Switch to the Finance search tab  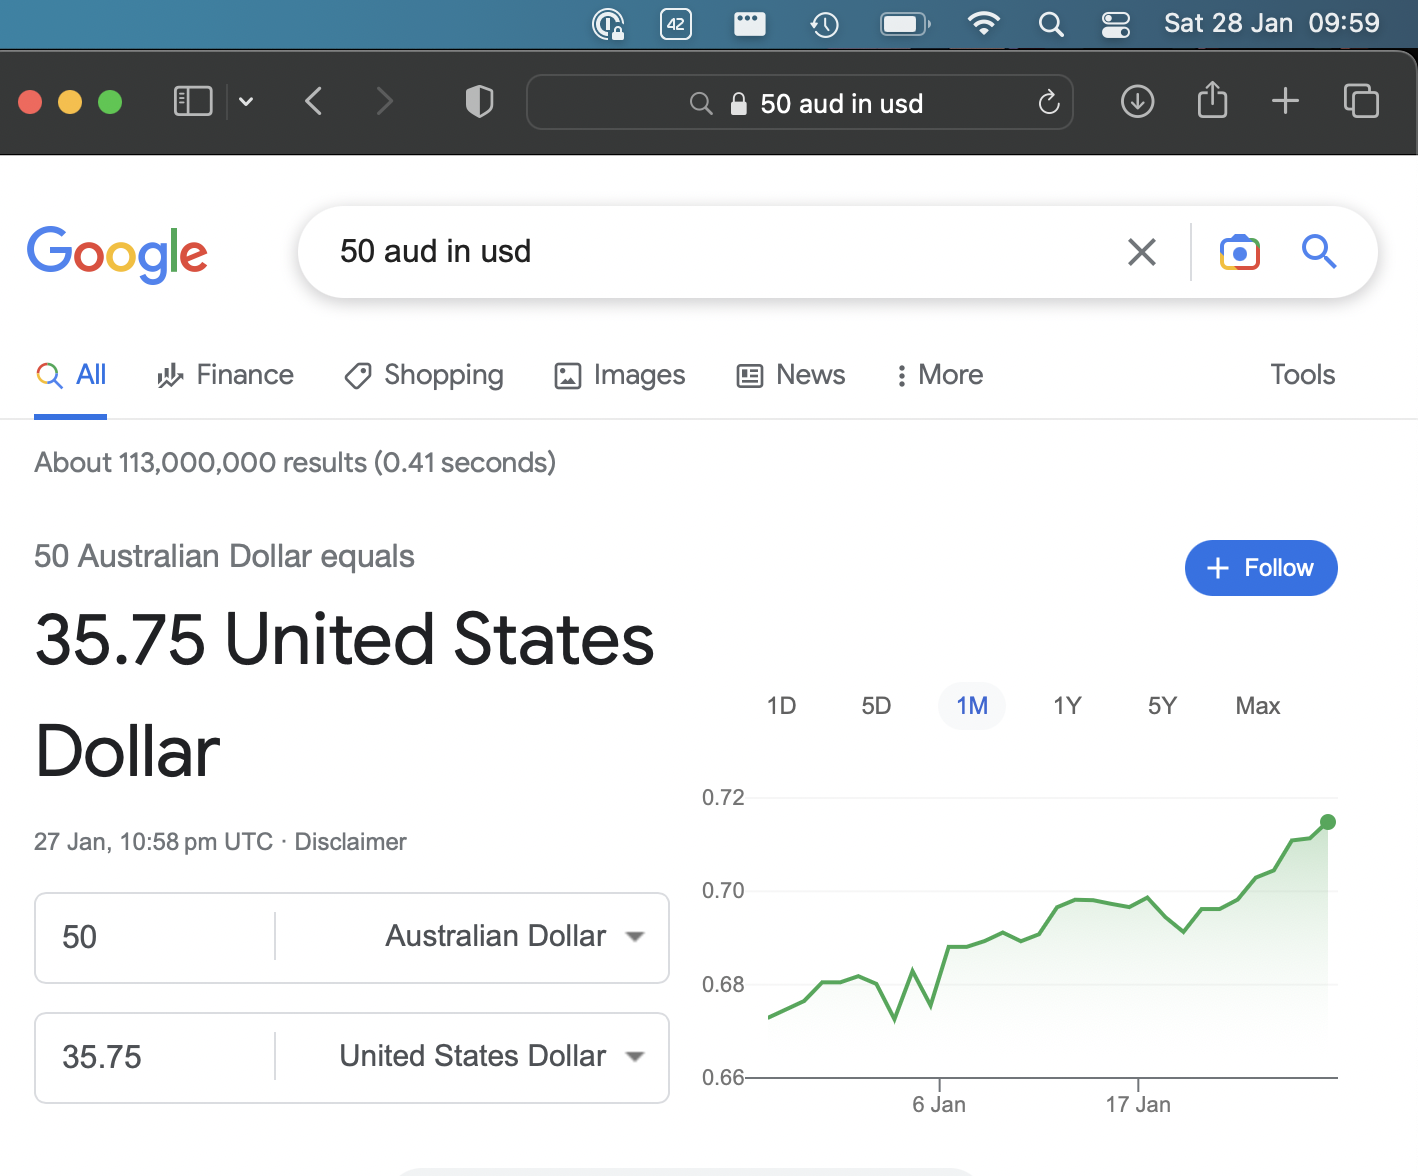226,375
